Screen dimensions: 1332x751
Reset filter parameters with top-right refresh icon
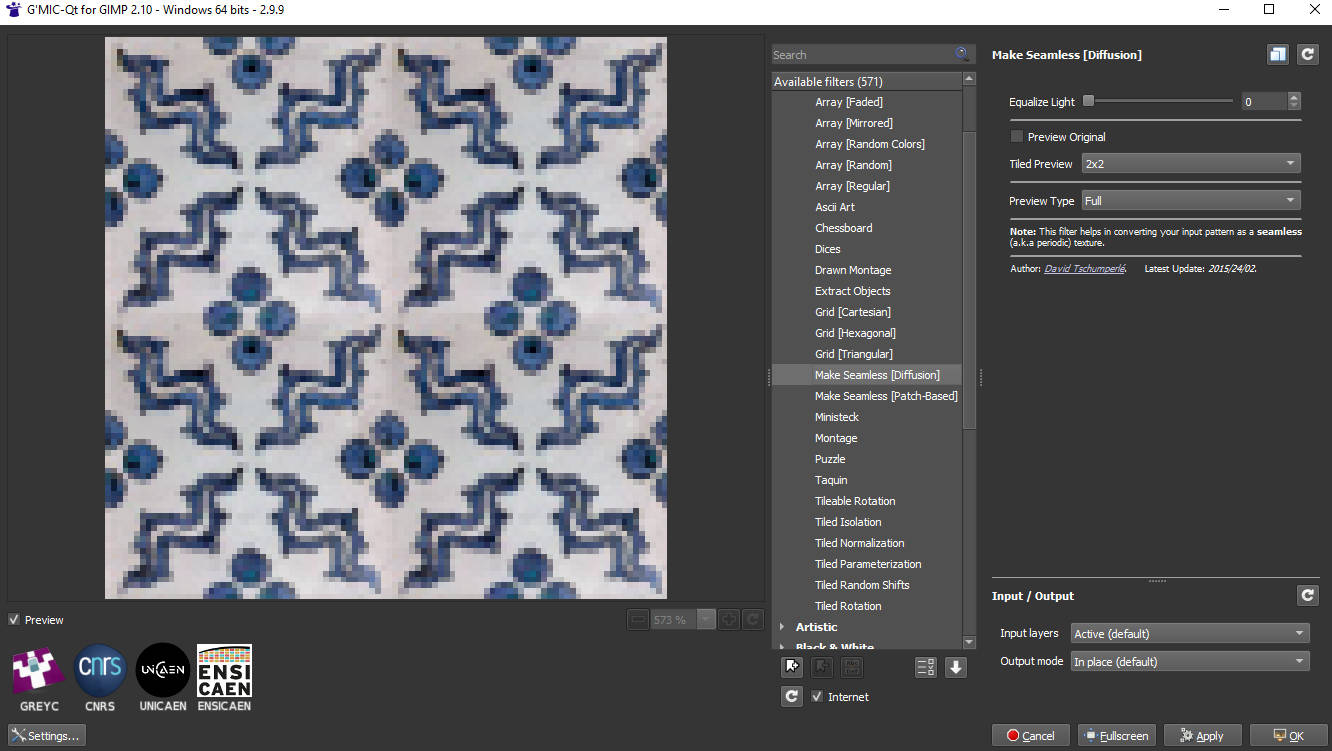(x=1307, y=55)
